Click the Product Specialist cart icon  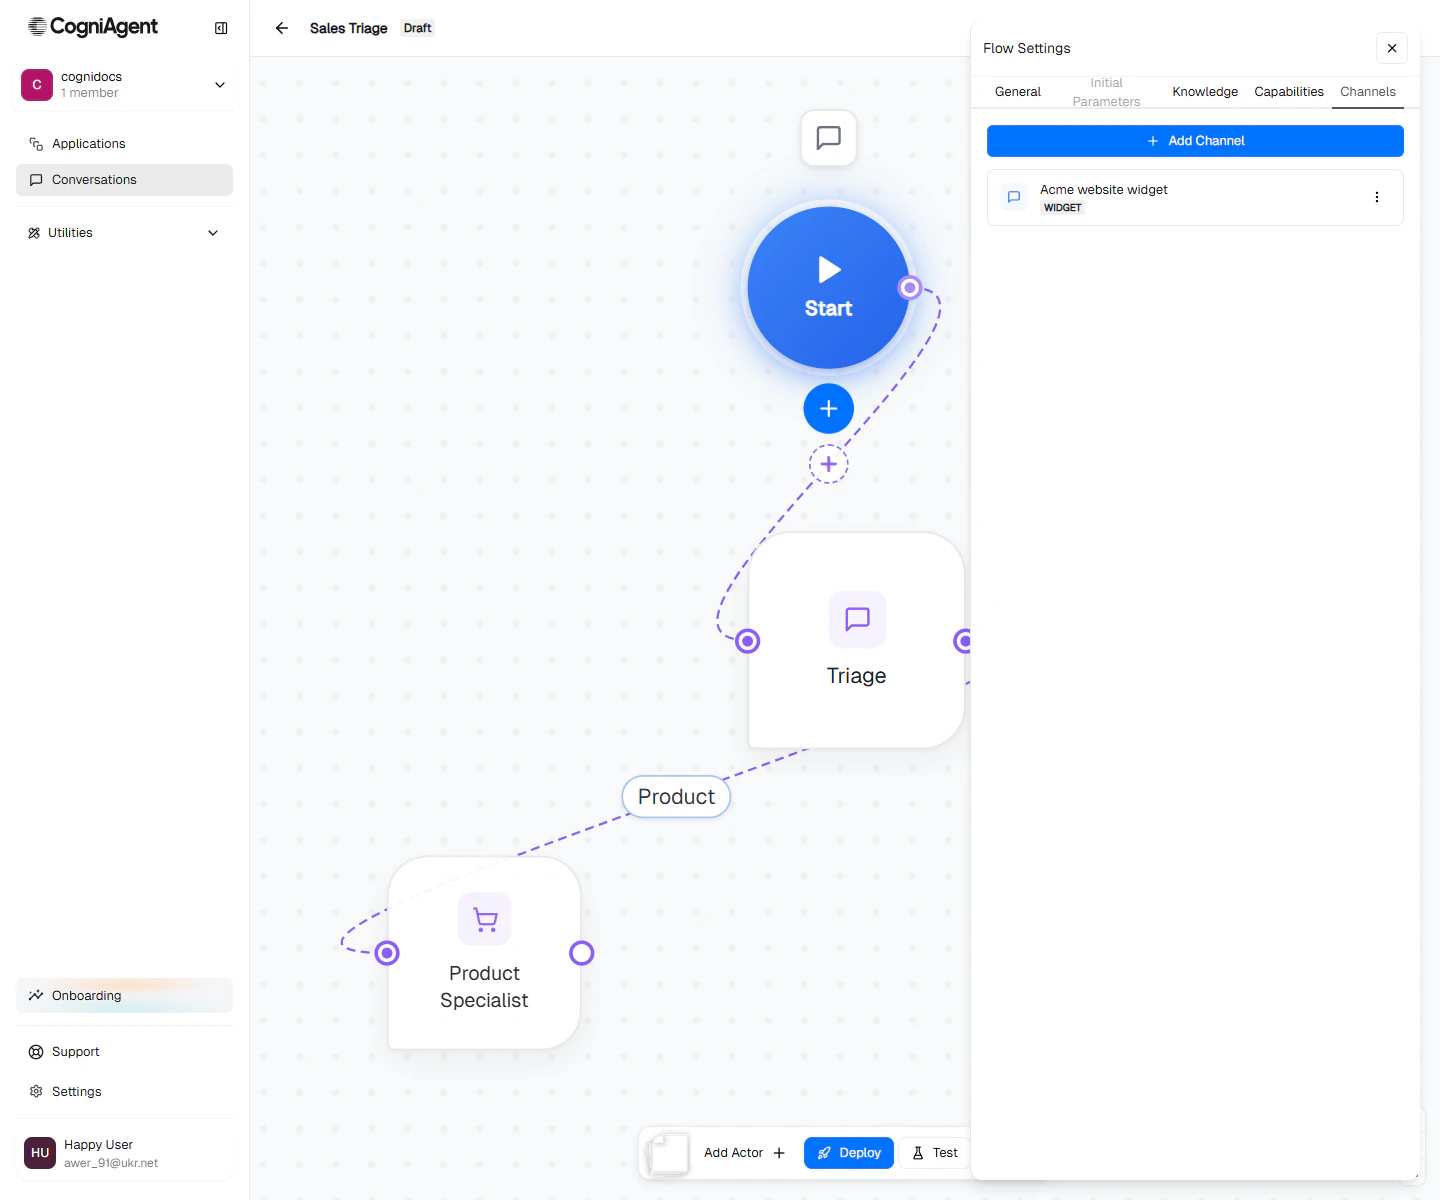click(x=485, y=919)
